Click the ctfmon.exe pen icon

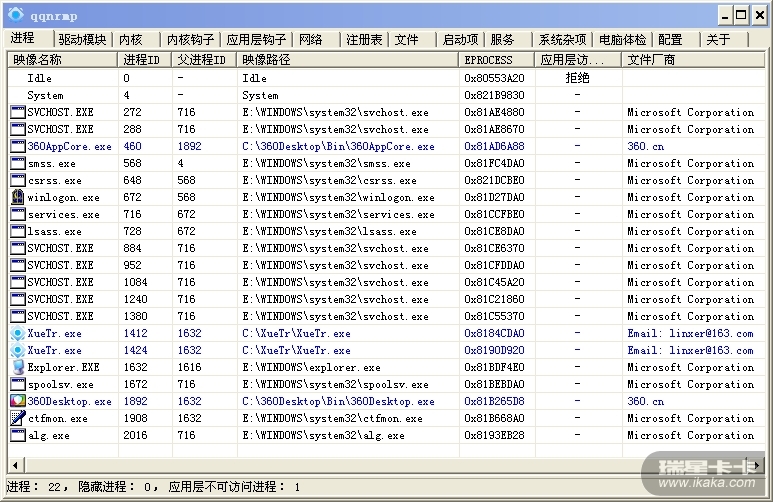(x=18, y=418)
